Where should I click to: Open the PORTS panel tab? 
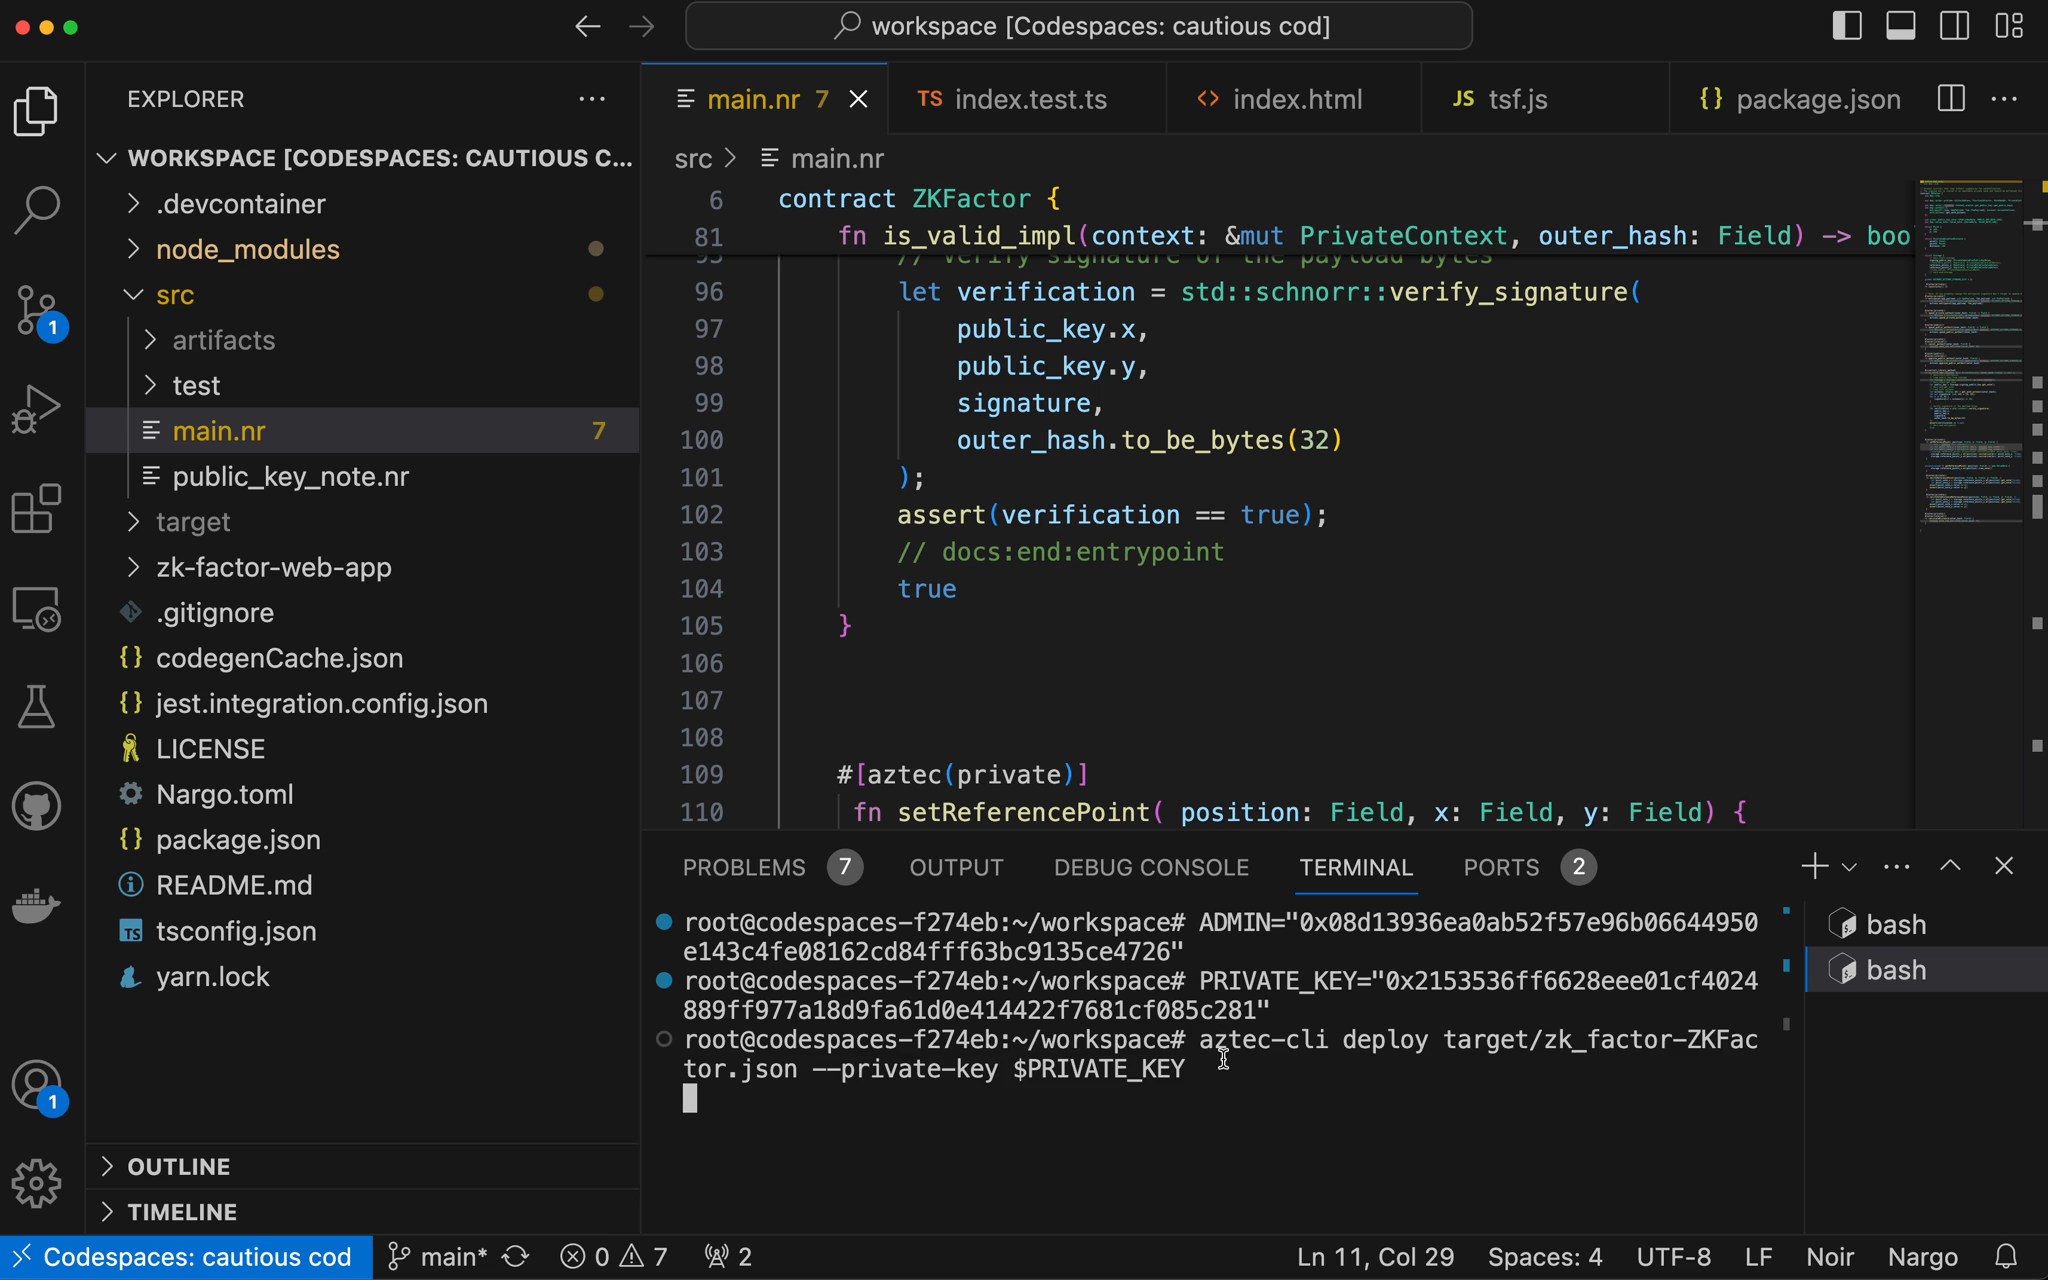1529,867
